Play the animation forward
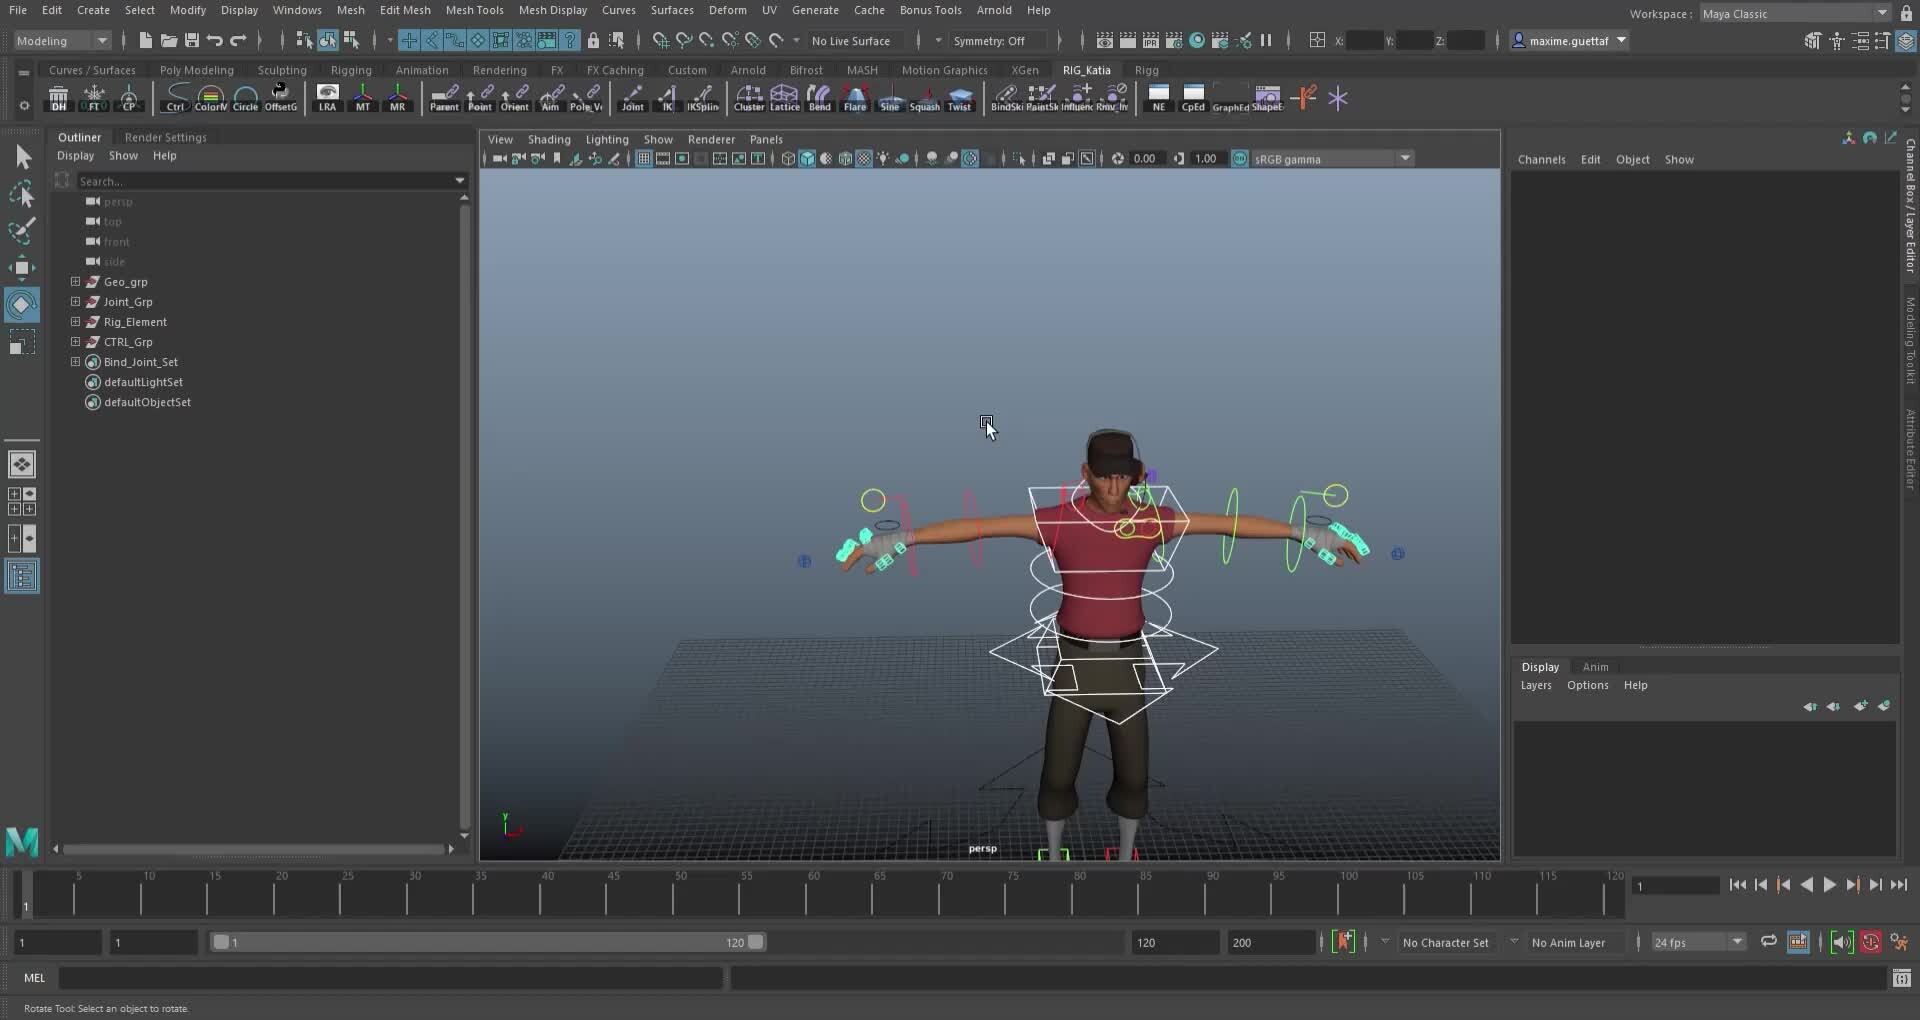 tap(1829, 885)
